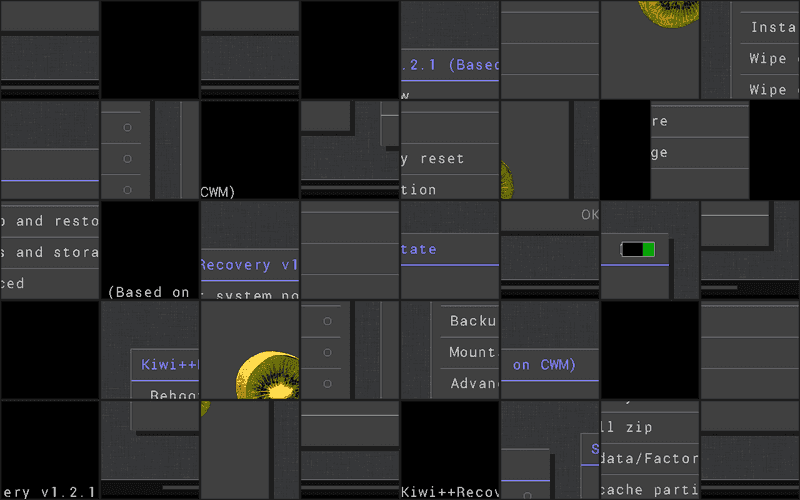Select the 'Insta' menu entry

772,28
